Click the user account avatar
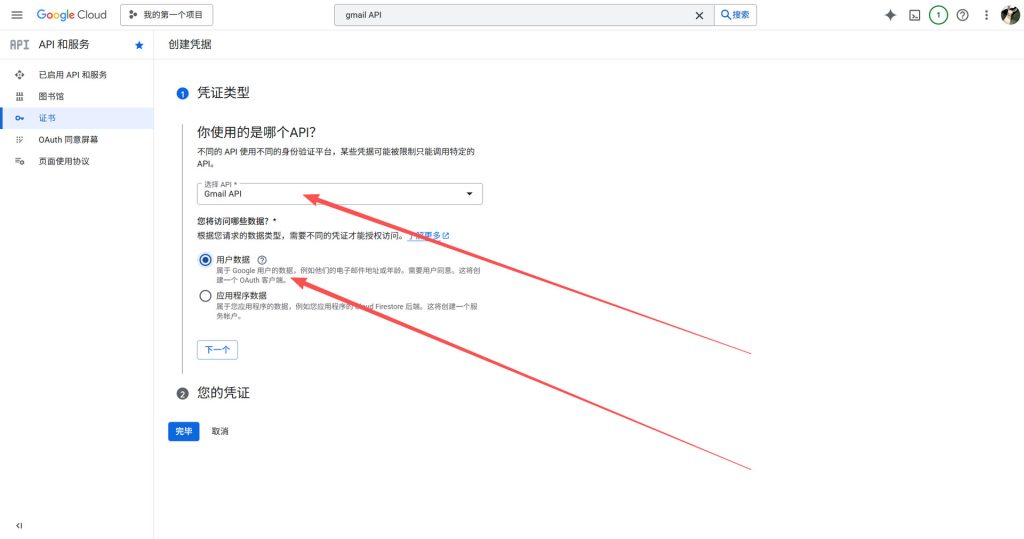This screenshot has width=1024, height=539. point(1010,15)
